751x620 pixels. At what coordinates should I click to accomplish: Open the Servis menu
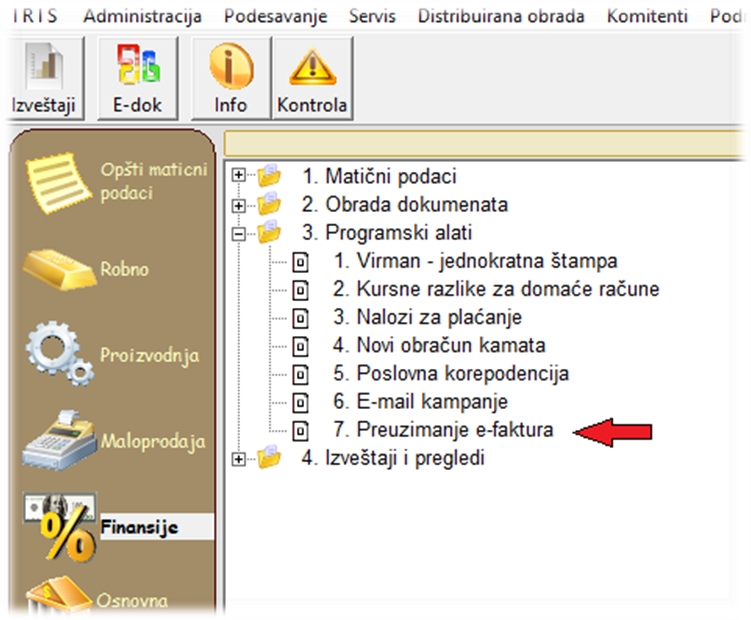372,16
